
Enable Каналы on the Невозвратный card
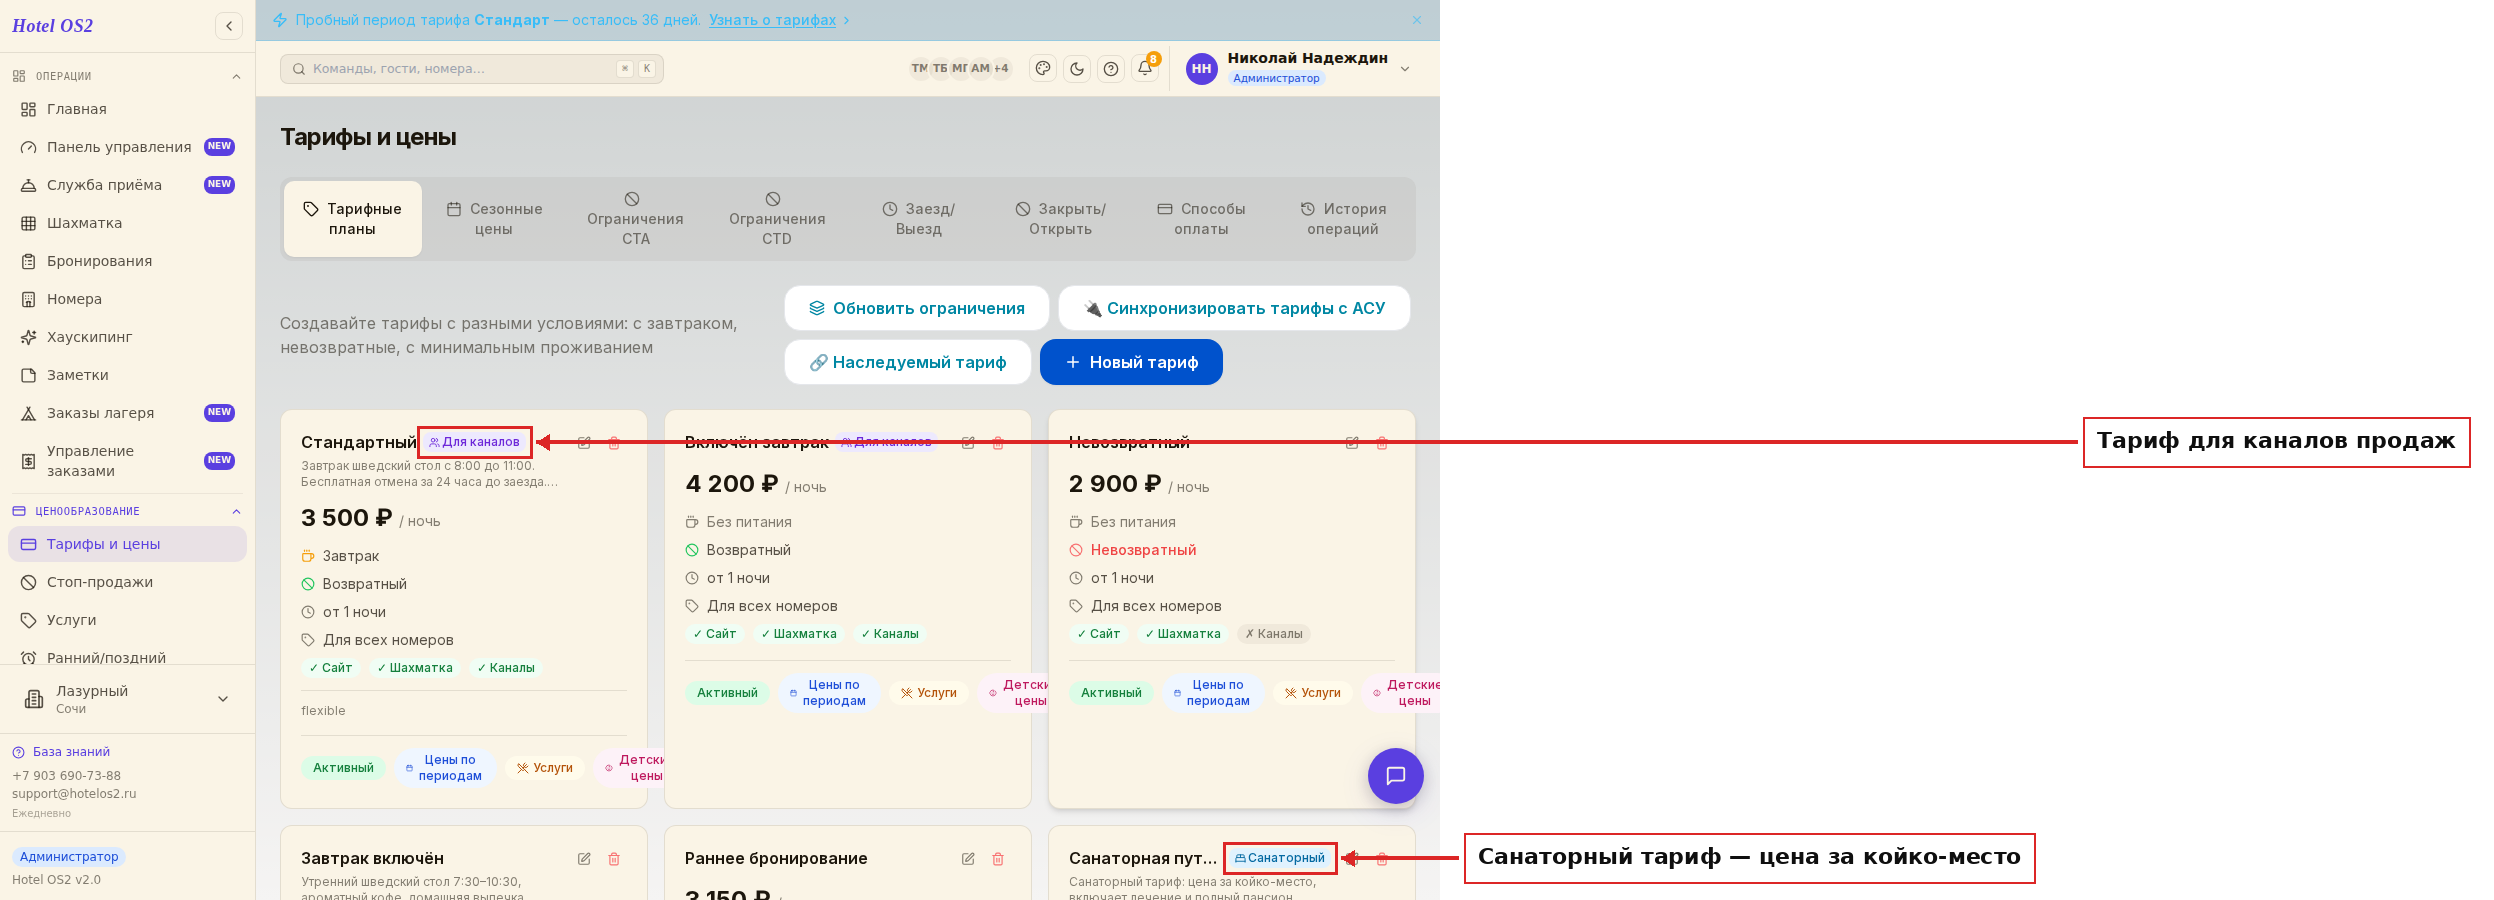click(x=1274, y=634)
